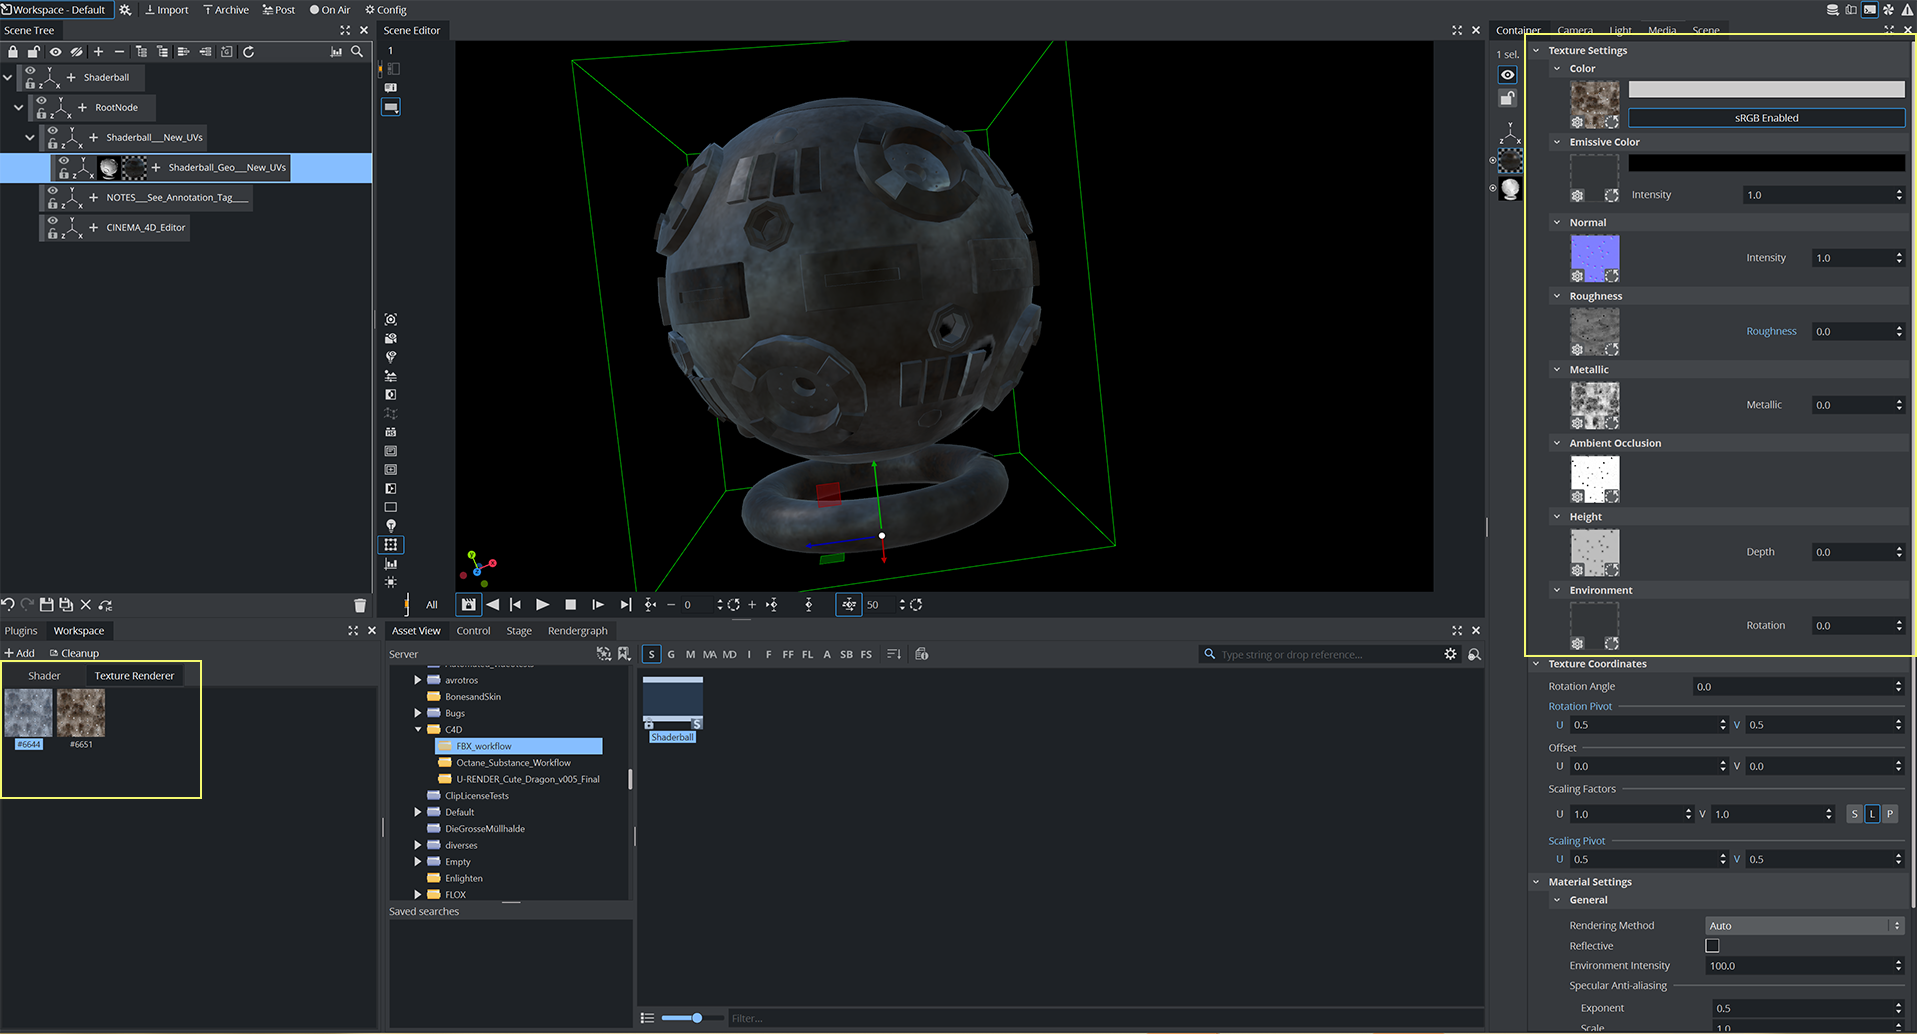Toggle sRGB Enabled for Color texture
The height and width of the screenshot is (1034, 1917).
(x=1766, y=118)
